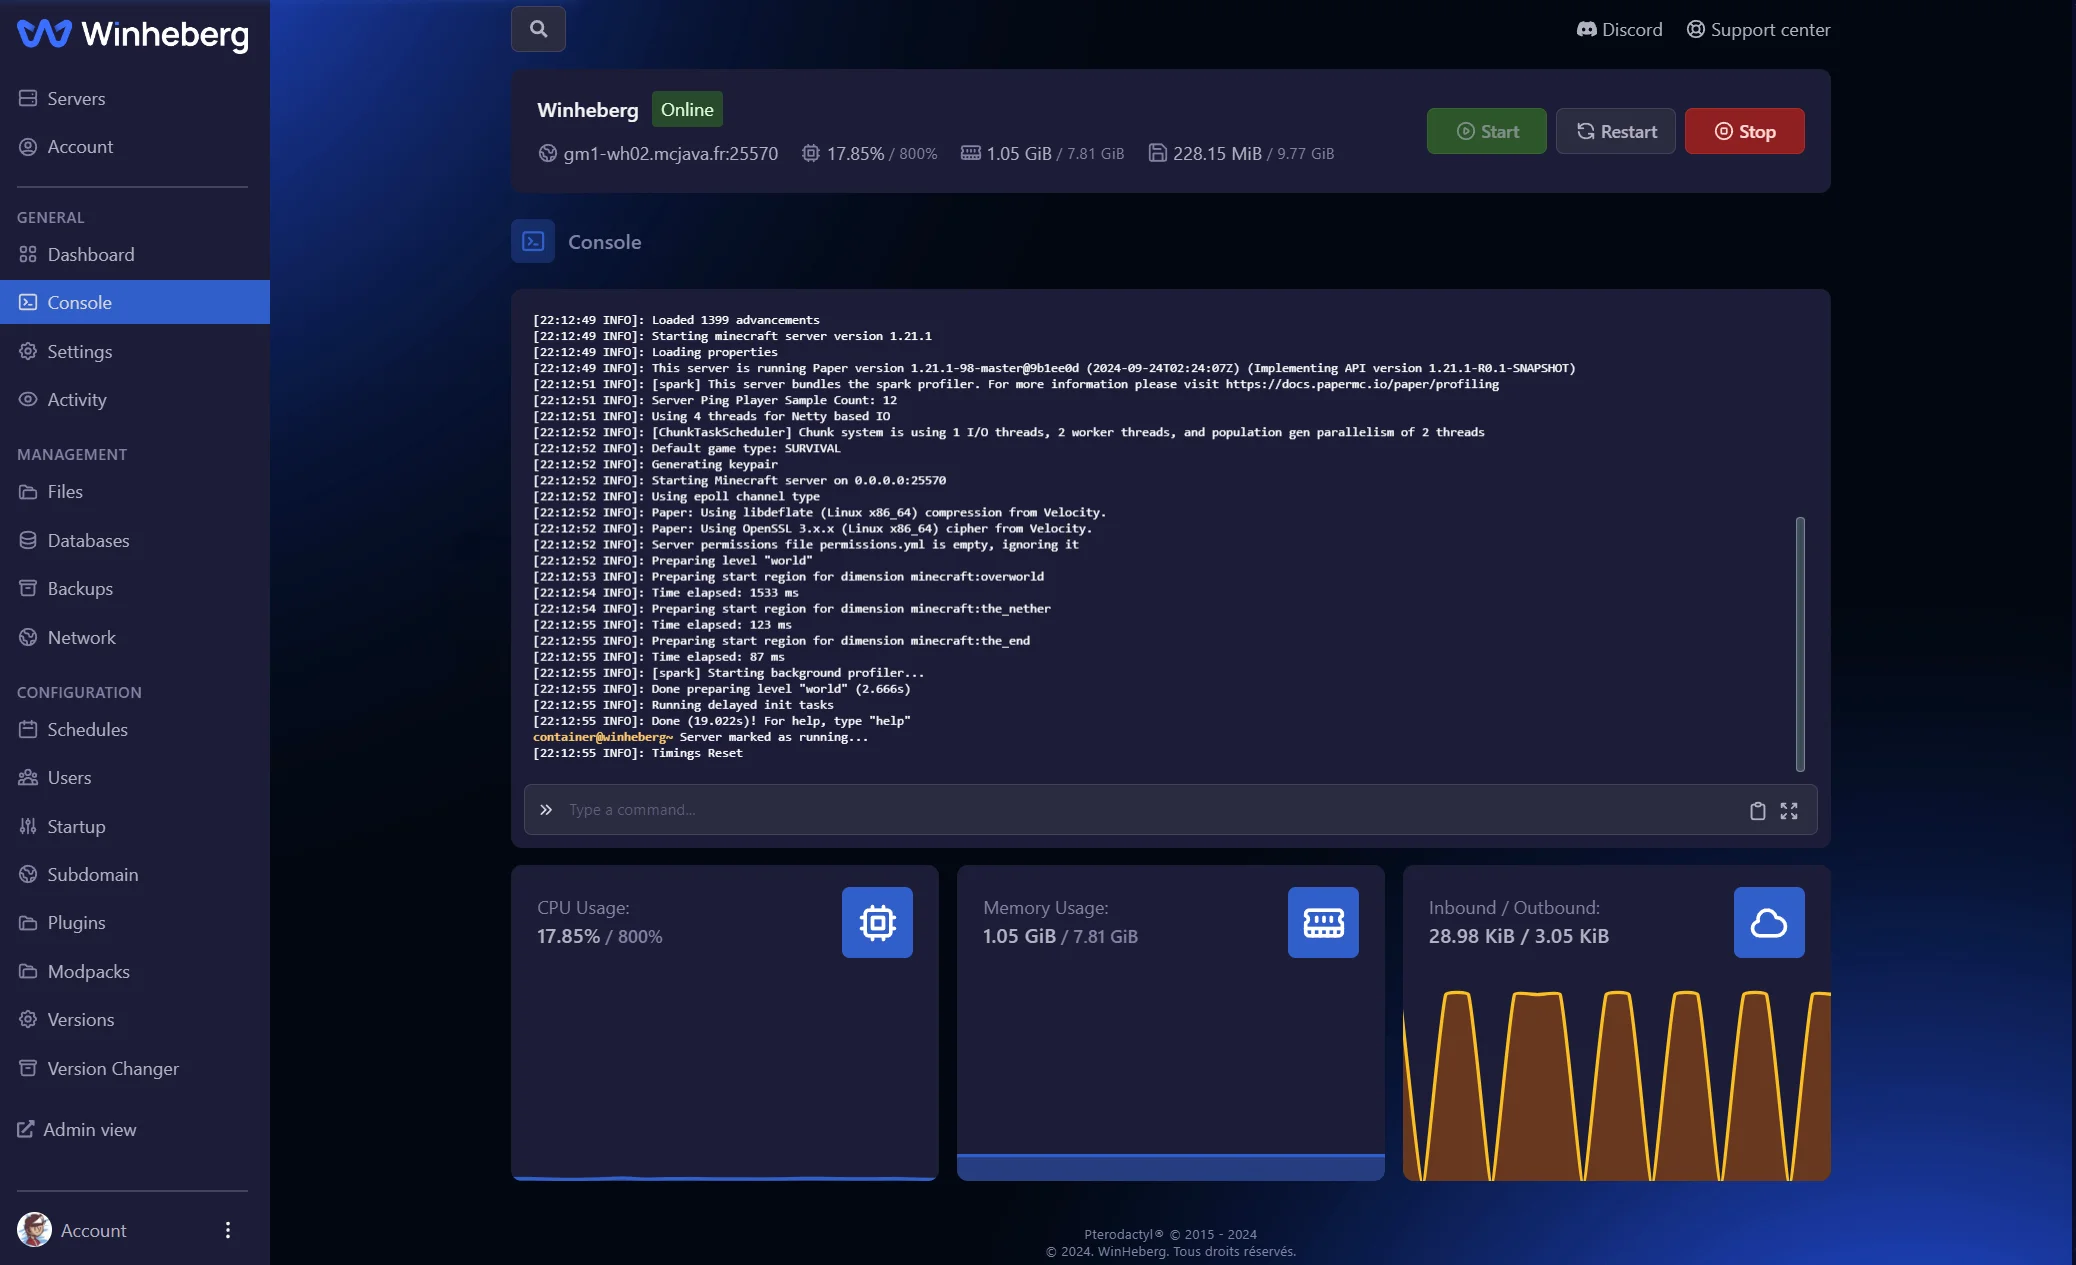The image size is (2076, 1265).
Task: Click the memory module icon tile
Action: click(x=1323, y=922)
